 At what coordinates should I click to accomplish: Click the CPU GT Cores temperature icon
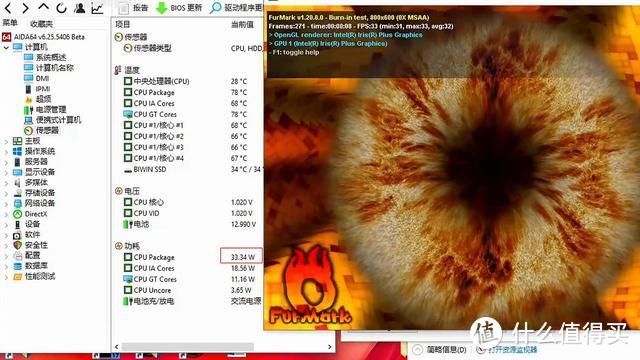tap(128, 114)
